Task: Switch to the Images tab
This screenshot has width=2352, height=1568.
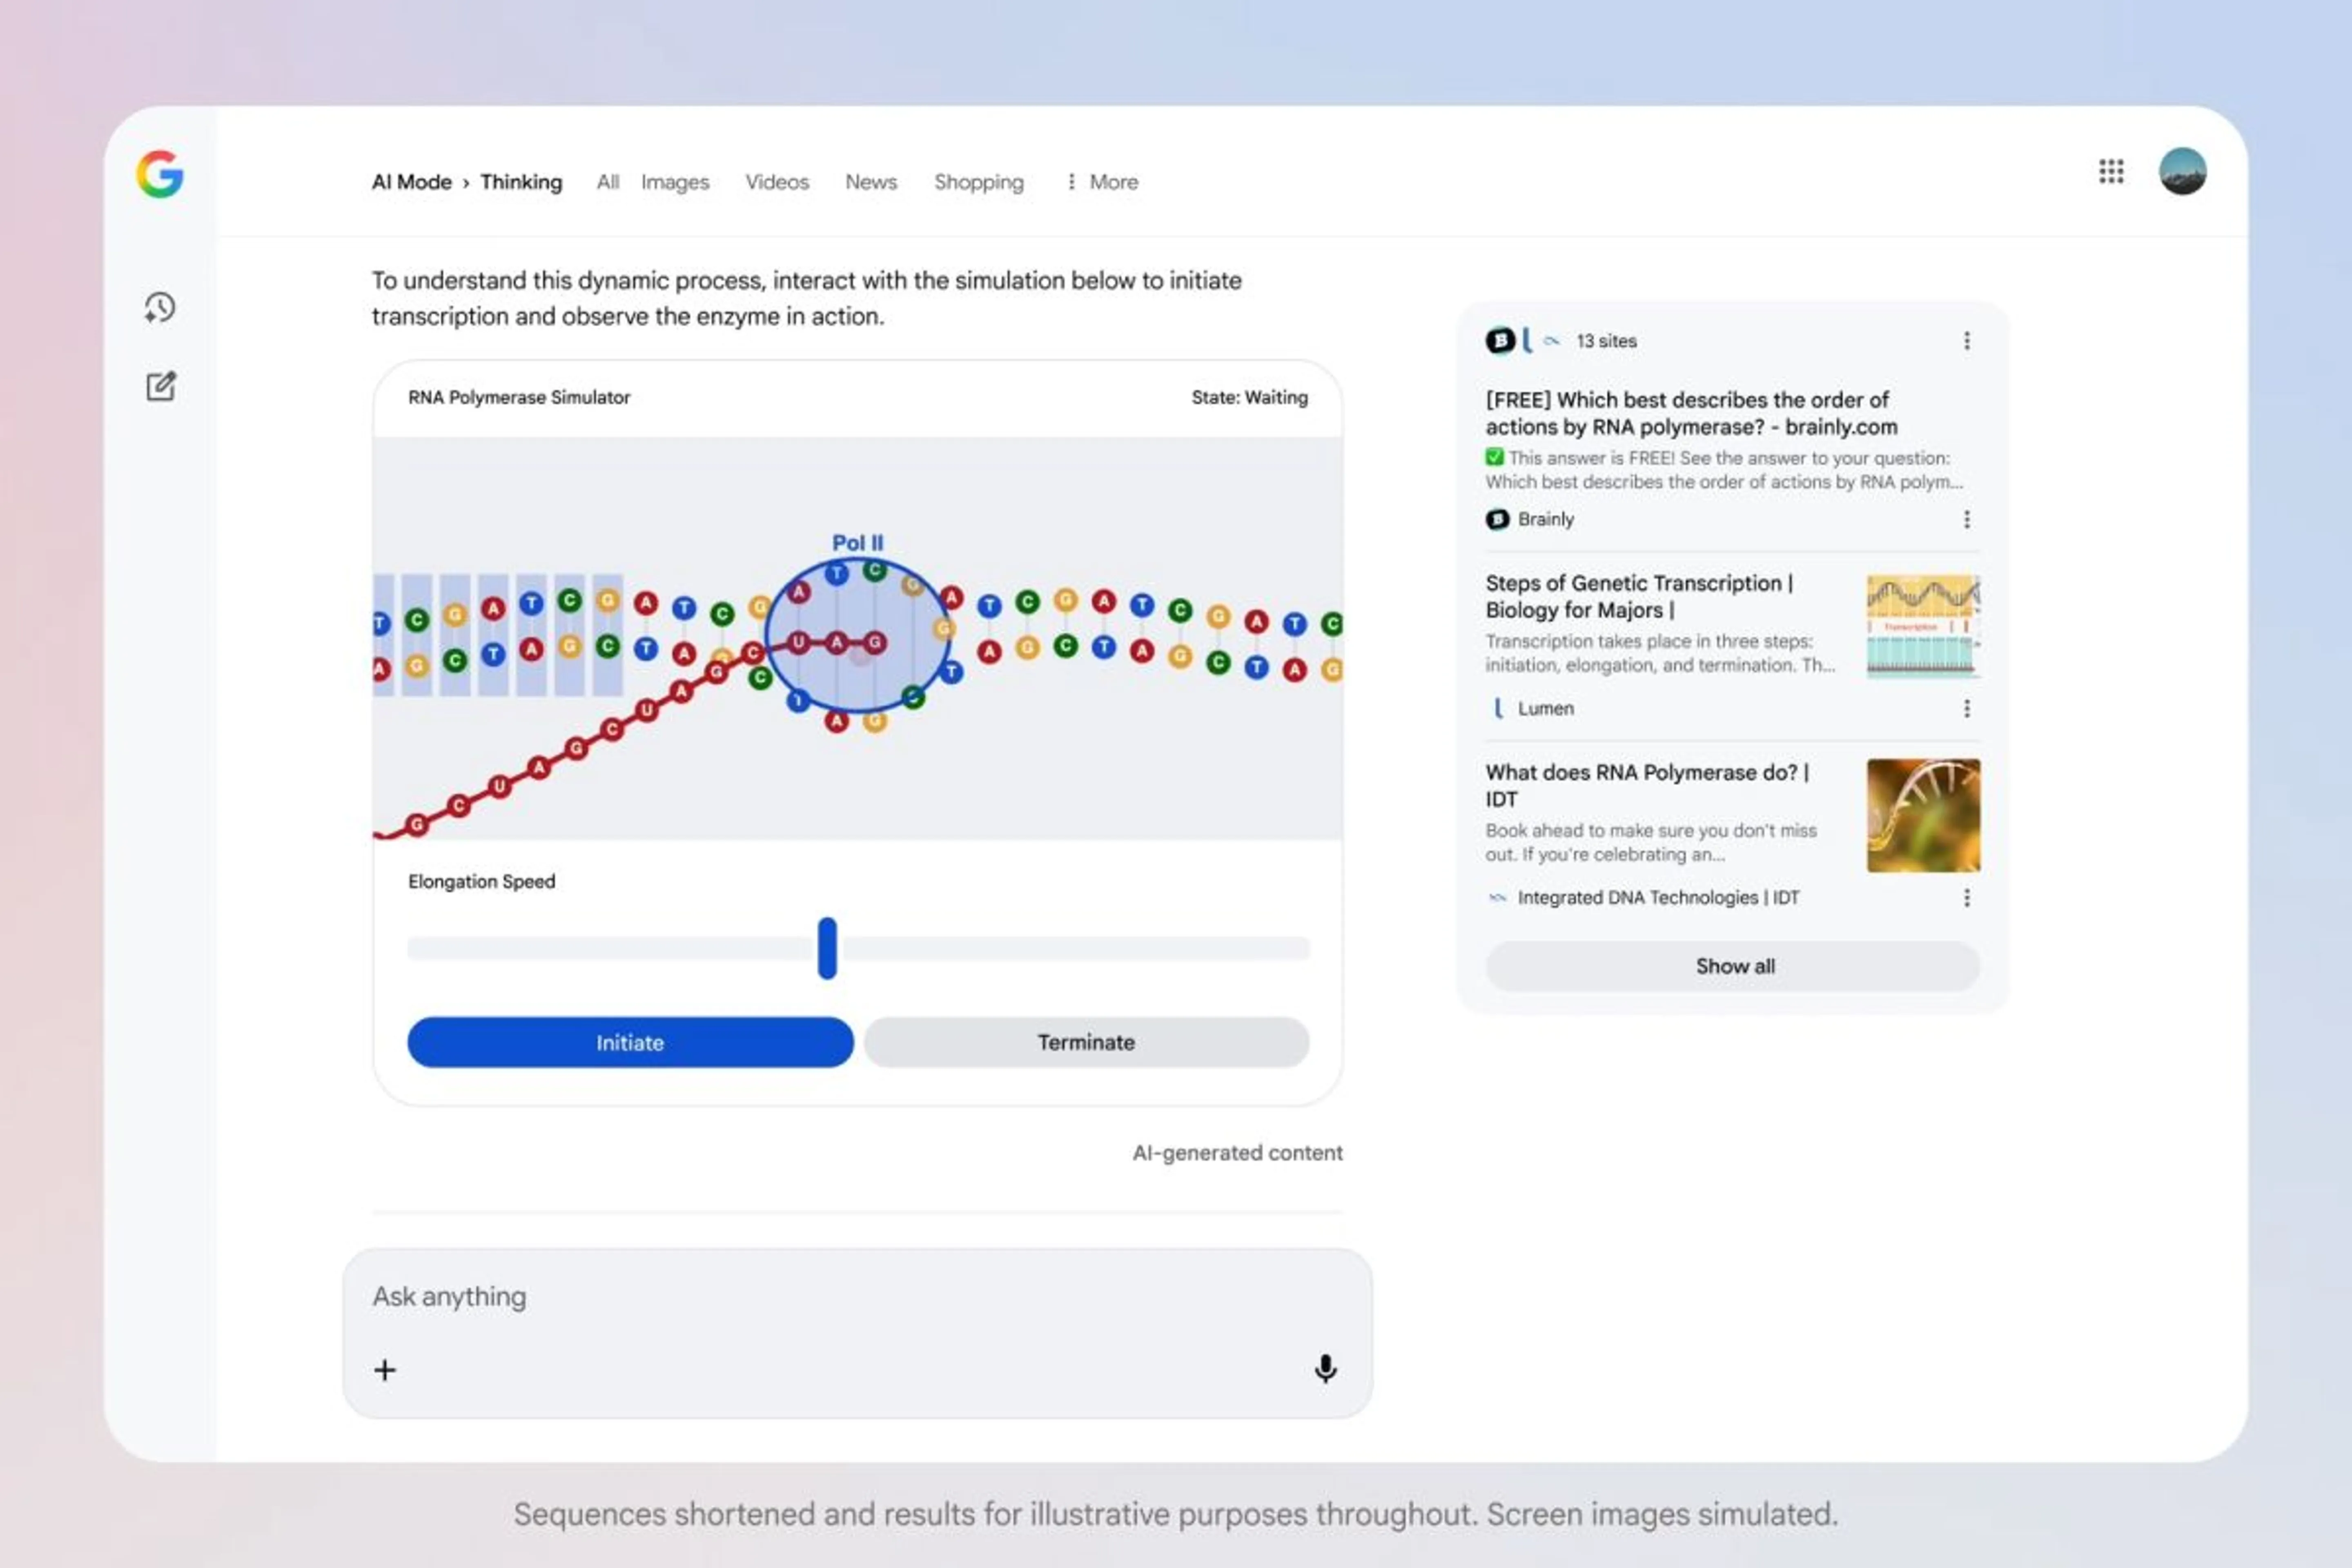Action: point(675,182)
